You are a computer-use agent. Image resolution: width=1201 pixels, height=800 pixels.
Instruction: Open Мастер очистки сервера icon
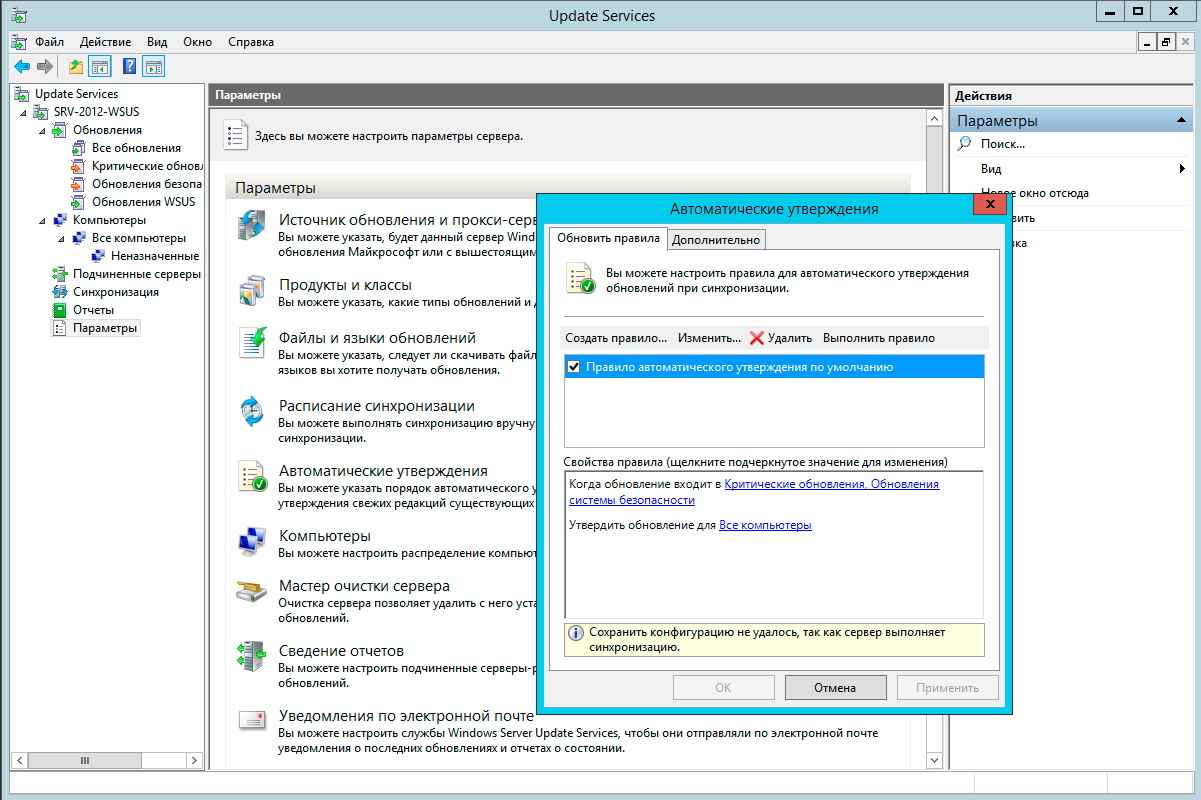pos(251,590)
